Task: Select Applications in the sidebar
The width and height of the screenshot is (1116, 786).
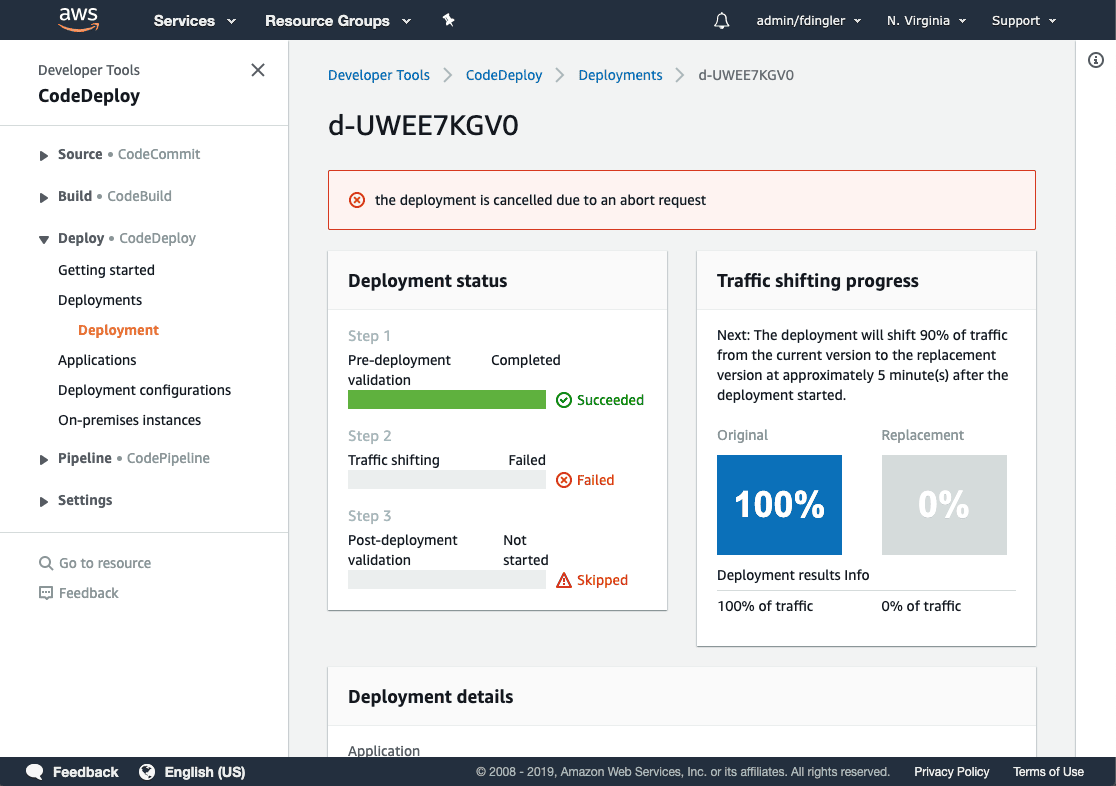Action: (97, 360)
